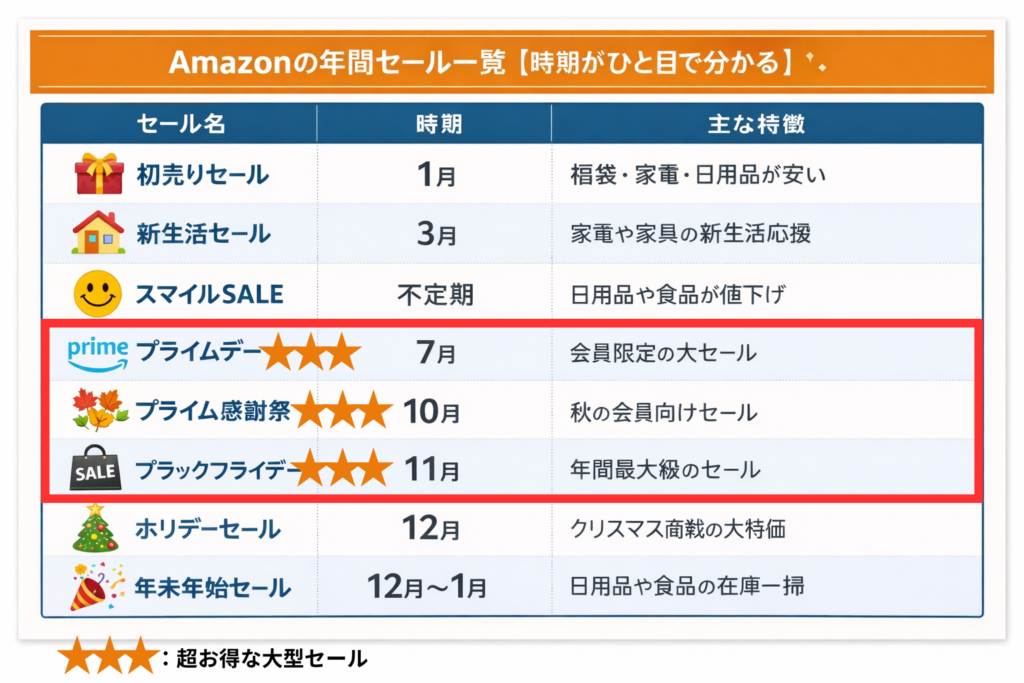Click the Christmas tree icon
The width and height of the screenshot is (1024, 683).
pyautogui.click(x=97, y=528)
